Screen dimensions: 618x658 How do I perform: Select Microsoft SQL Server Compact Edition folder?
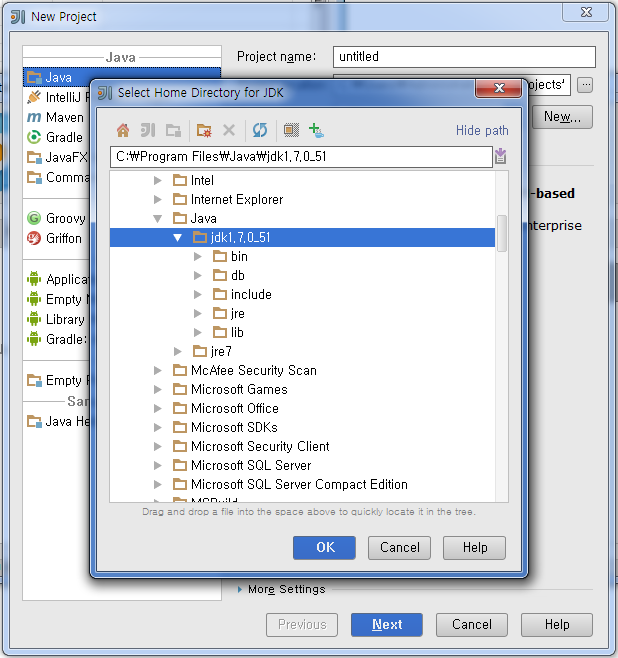click(x=299, y=484)
